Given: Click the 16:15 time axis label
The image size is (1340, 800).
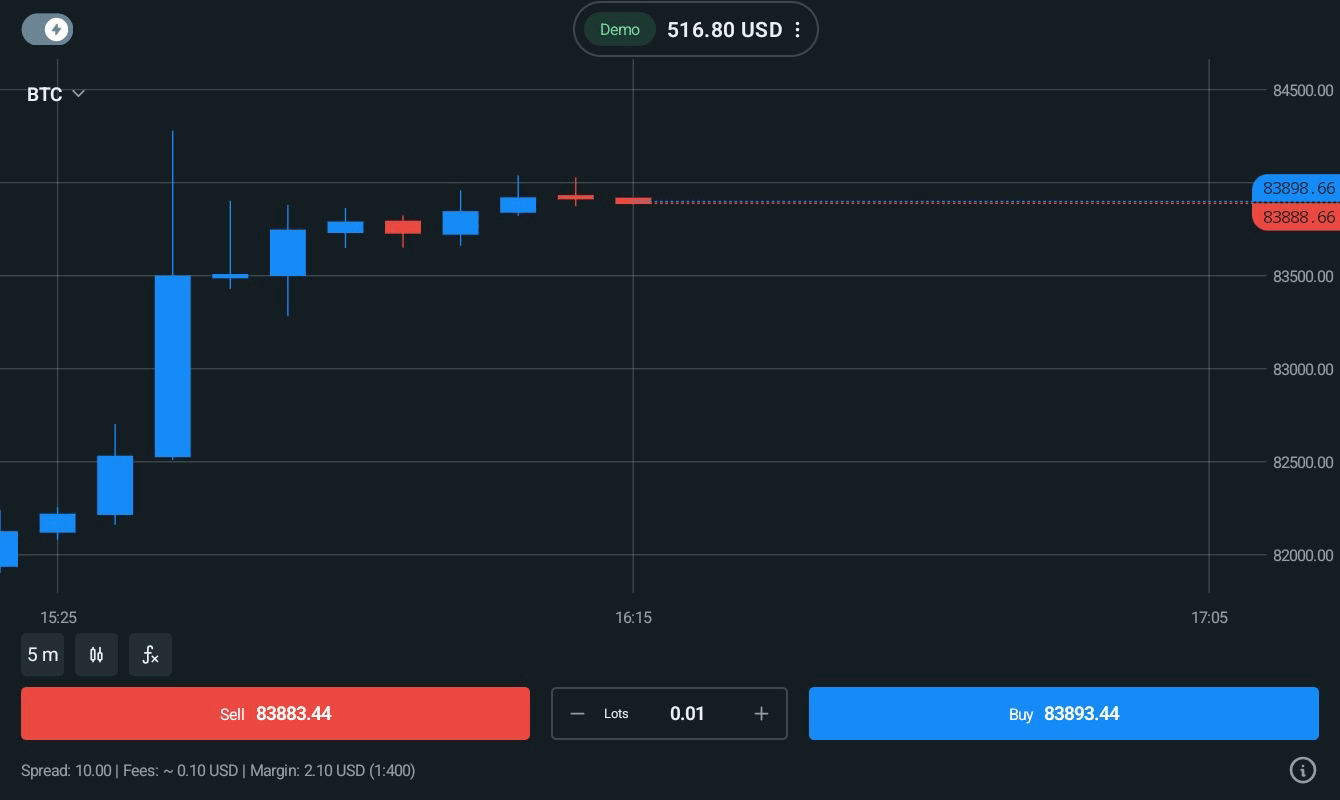Looking at the screenshot, I should click(633, 618).
